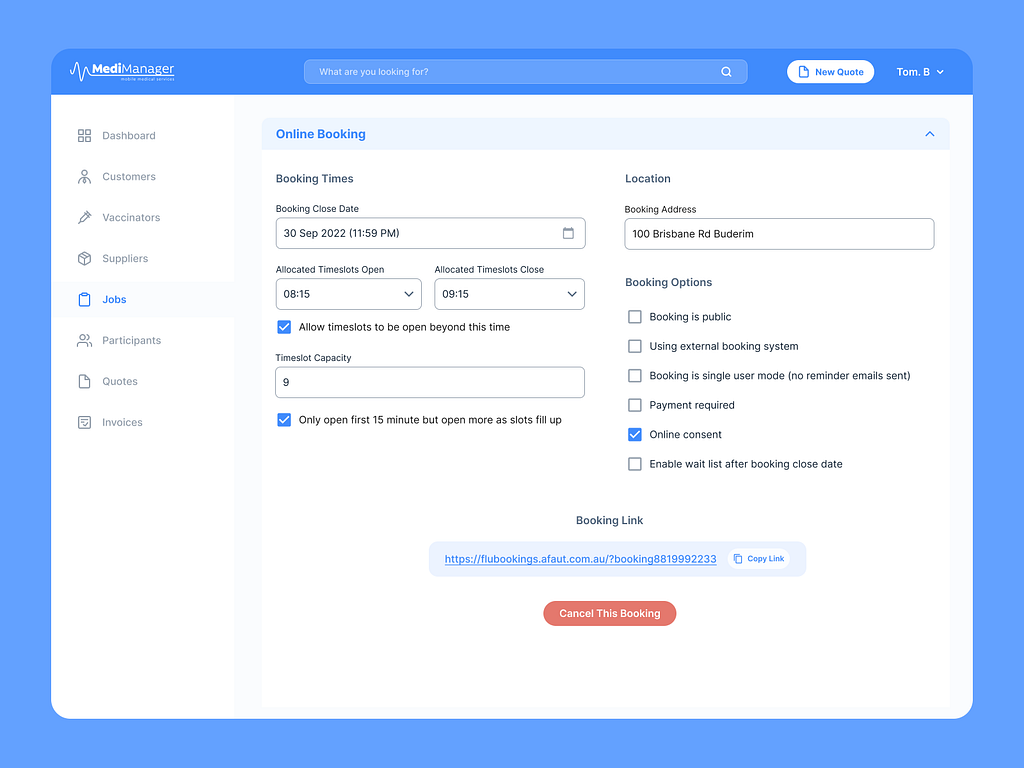Screen dimensions: 1024x768
Task: Click the Booking Address field
Action: click(779, 234)
